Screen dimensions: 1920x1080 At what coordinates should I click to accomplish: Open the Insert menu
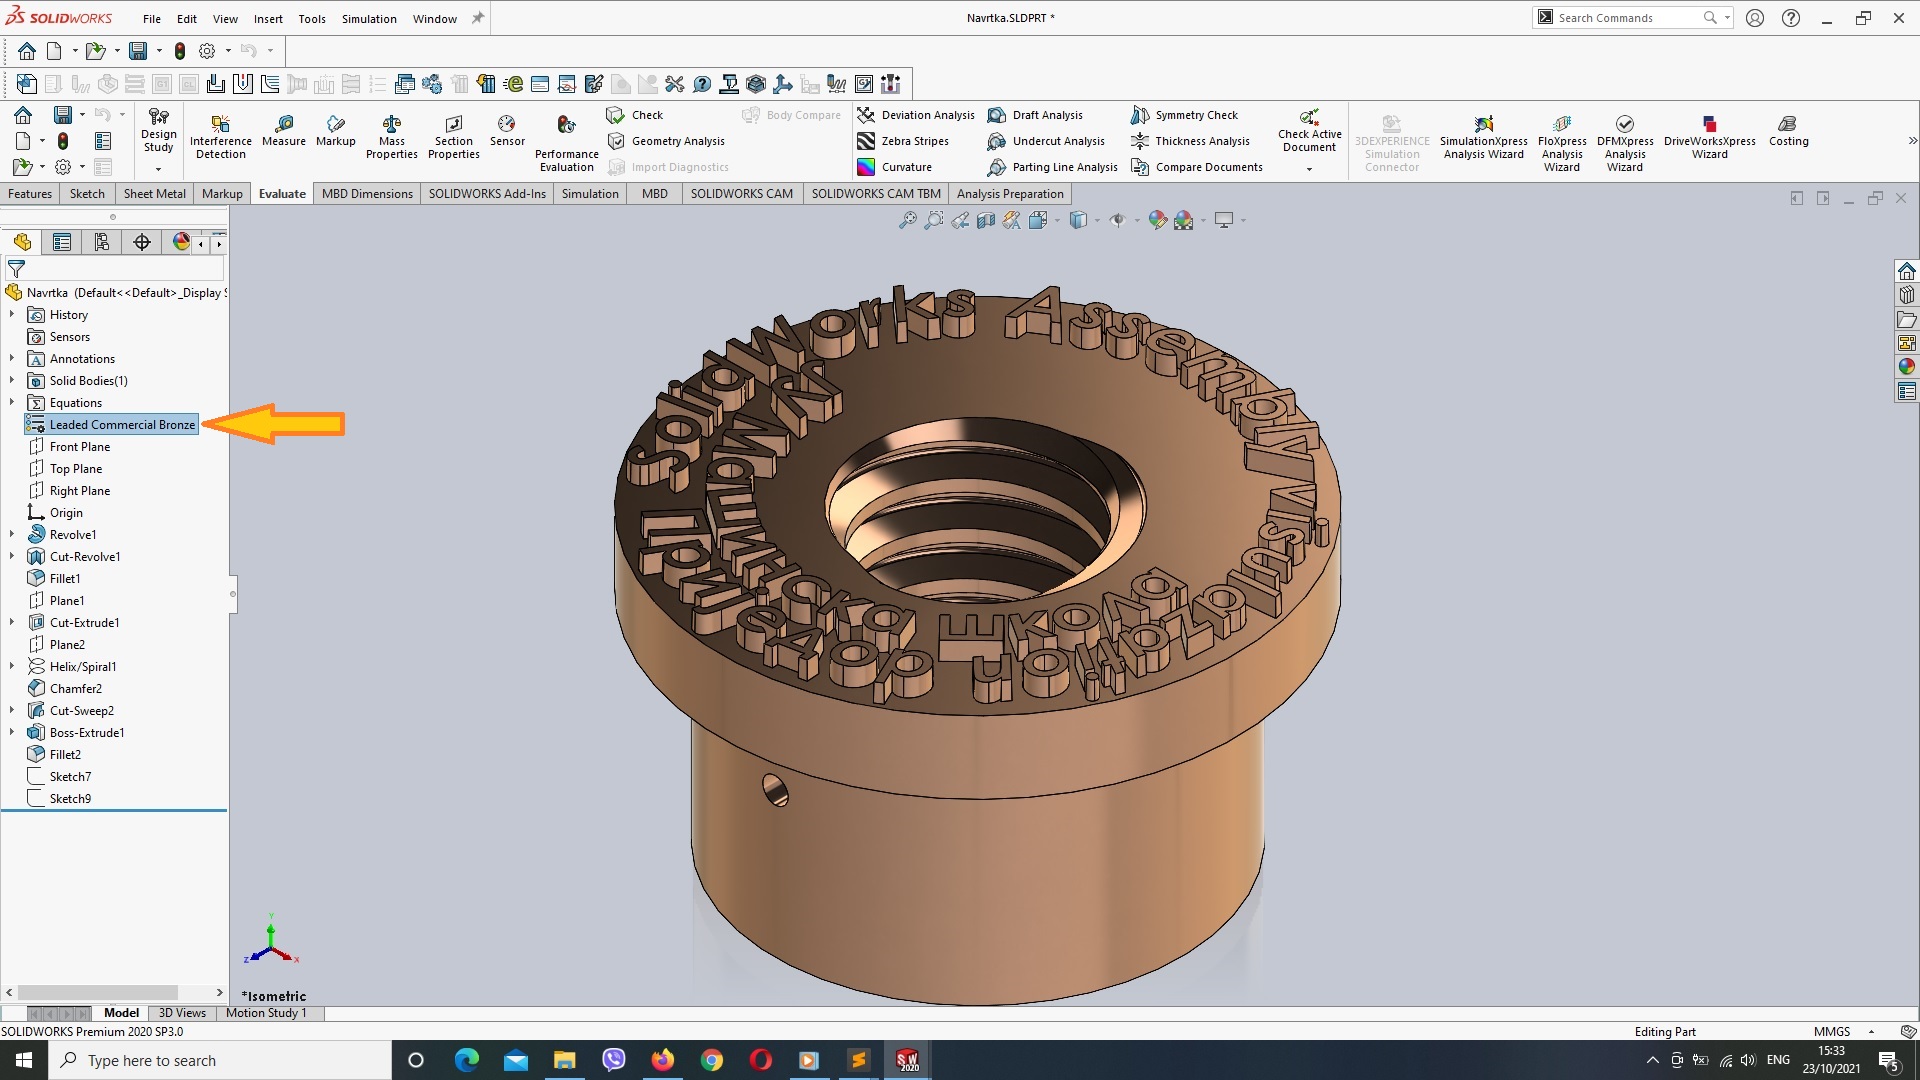(x=268, y=19)
